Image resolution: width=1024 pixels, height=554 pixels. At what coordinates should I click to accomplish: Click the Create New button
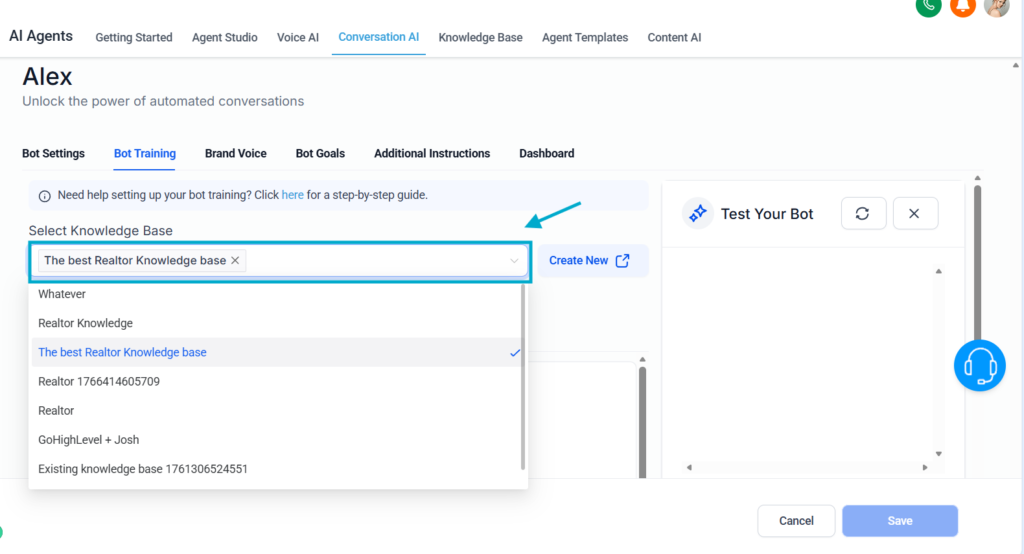coord(589,261)
